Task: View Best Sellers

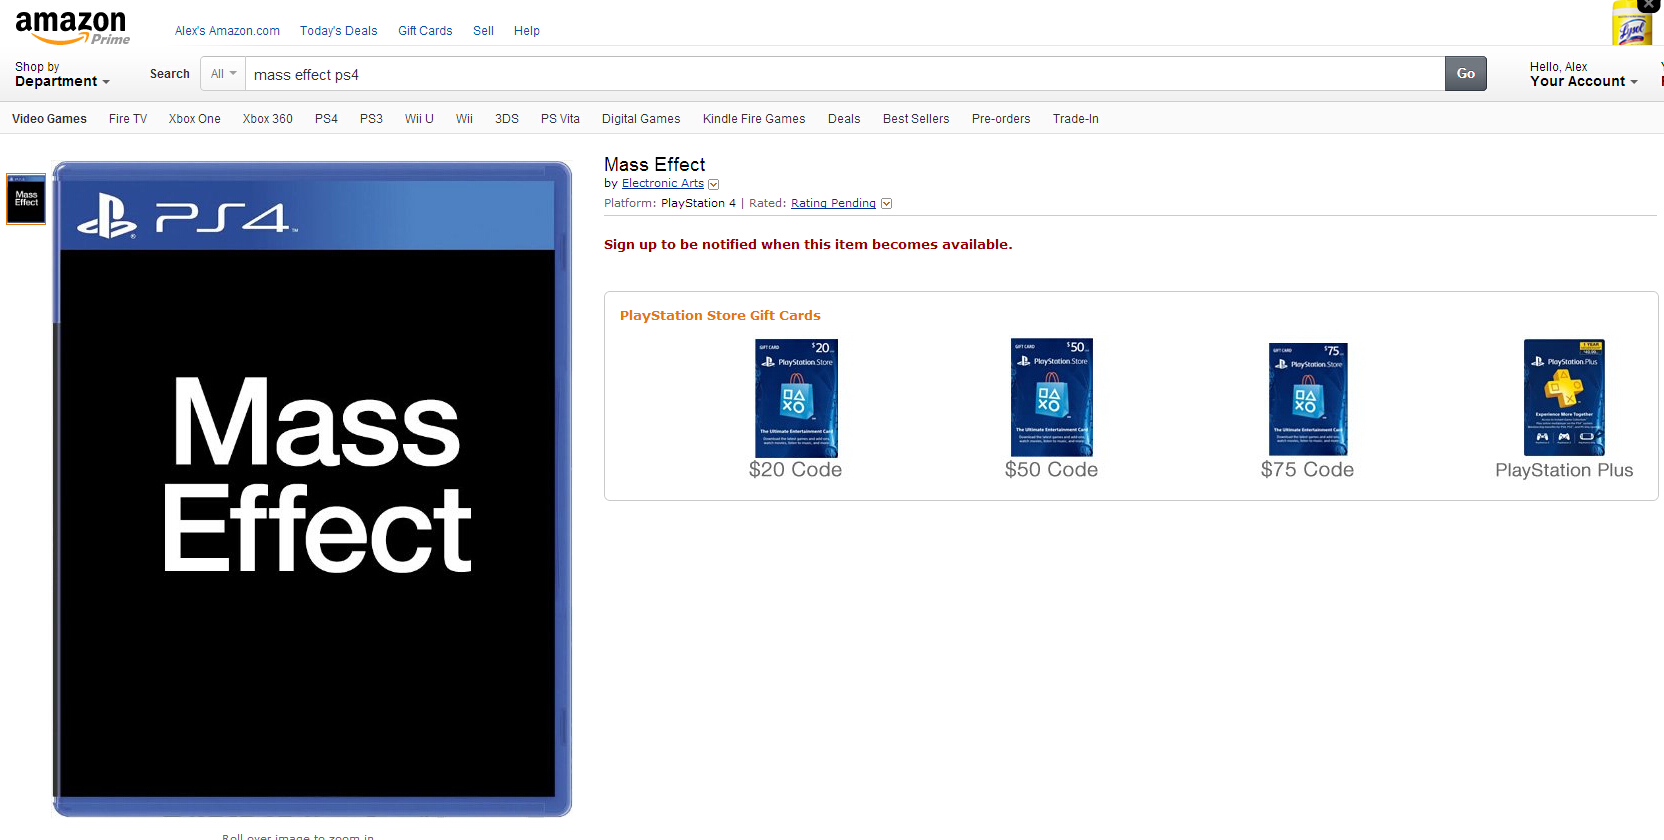Action: (916, 119)
